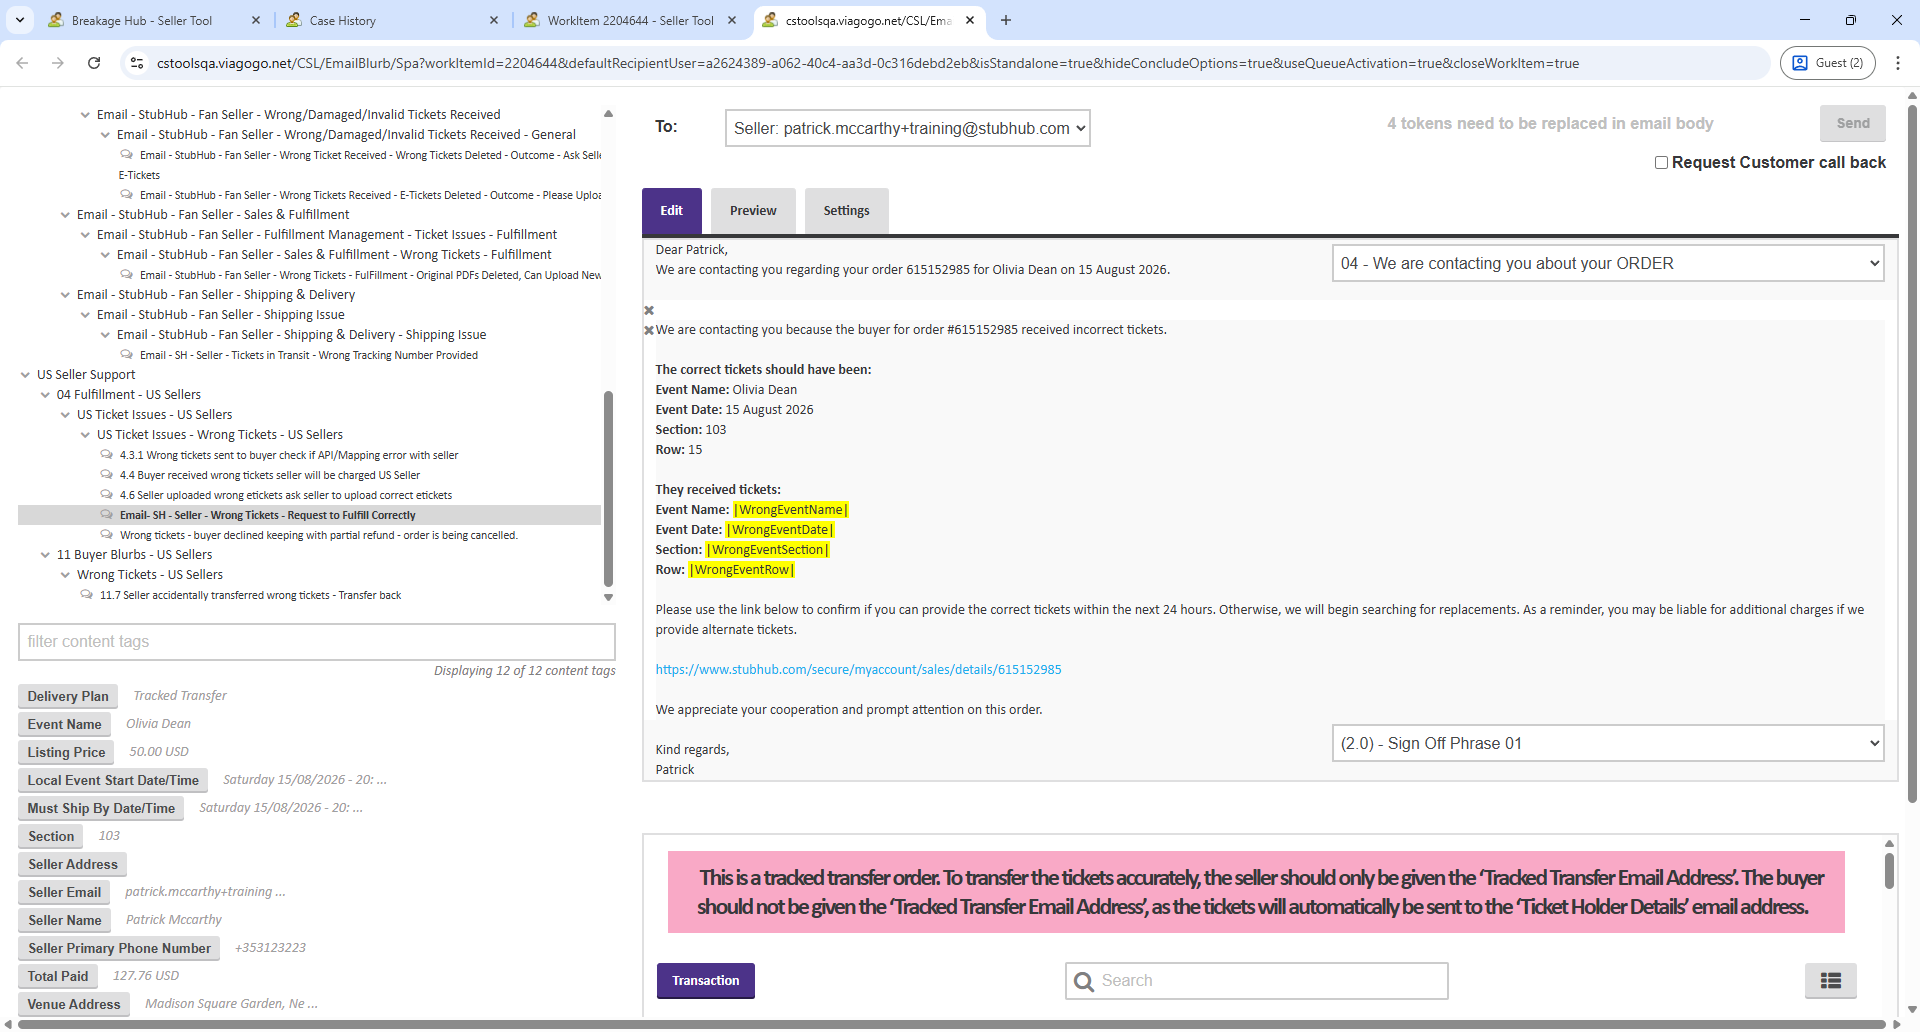Click the browser reload icon

coord(94,63)
